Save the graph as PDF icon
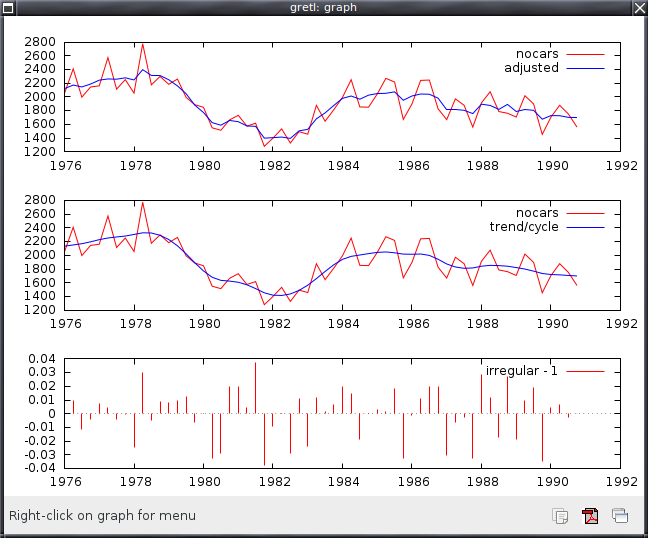Screen dimensions: 648x538 590,516
